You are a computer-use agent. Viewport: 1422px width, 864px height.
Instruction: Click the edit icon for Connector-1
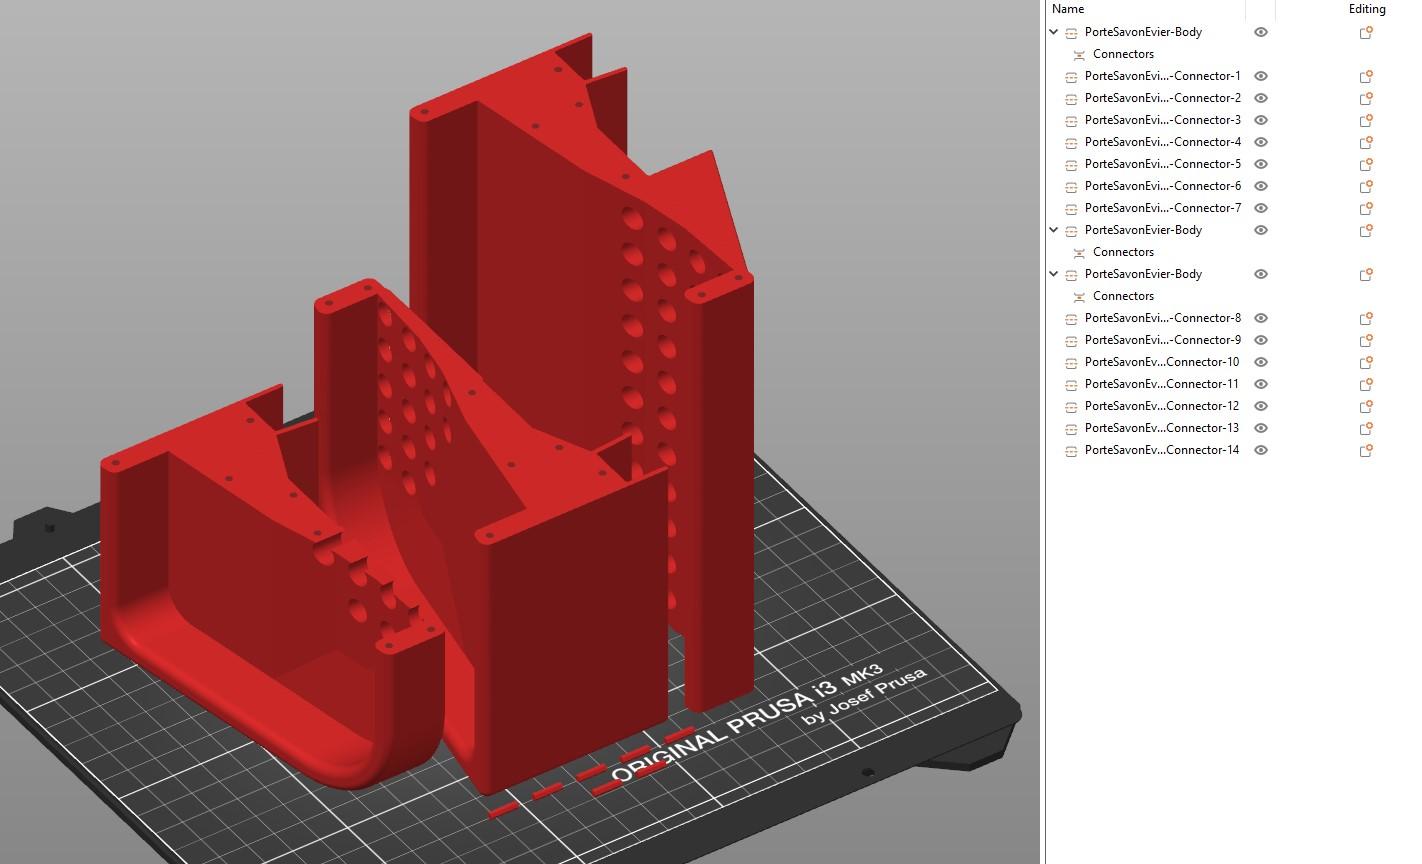click(x=1365, y=76)
